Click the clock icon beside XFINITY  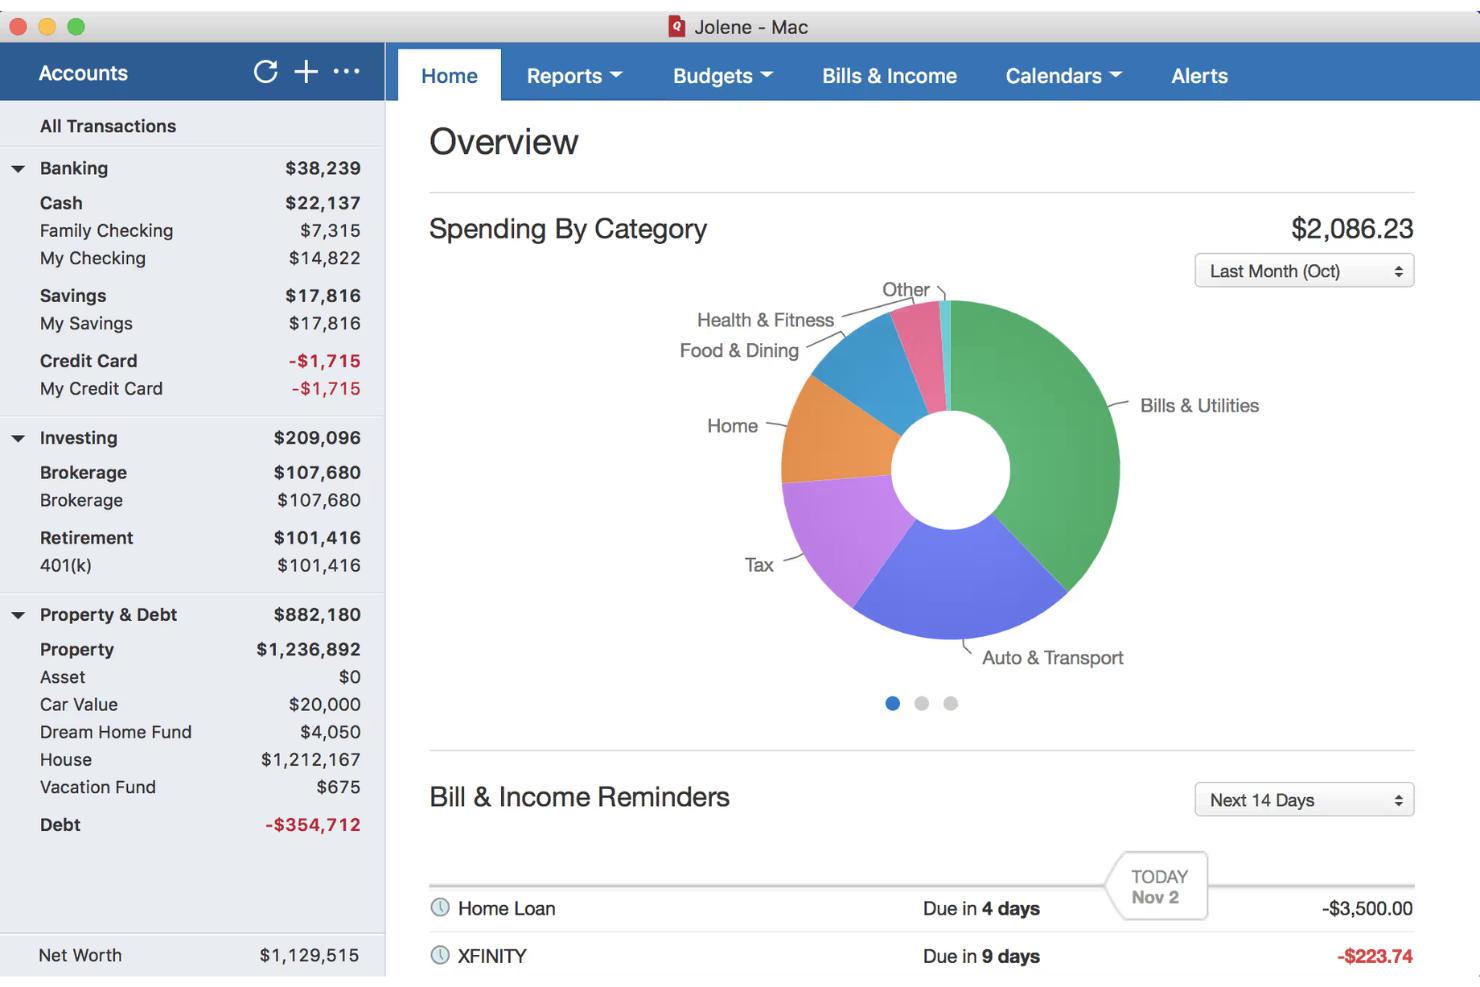point(438,955)
